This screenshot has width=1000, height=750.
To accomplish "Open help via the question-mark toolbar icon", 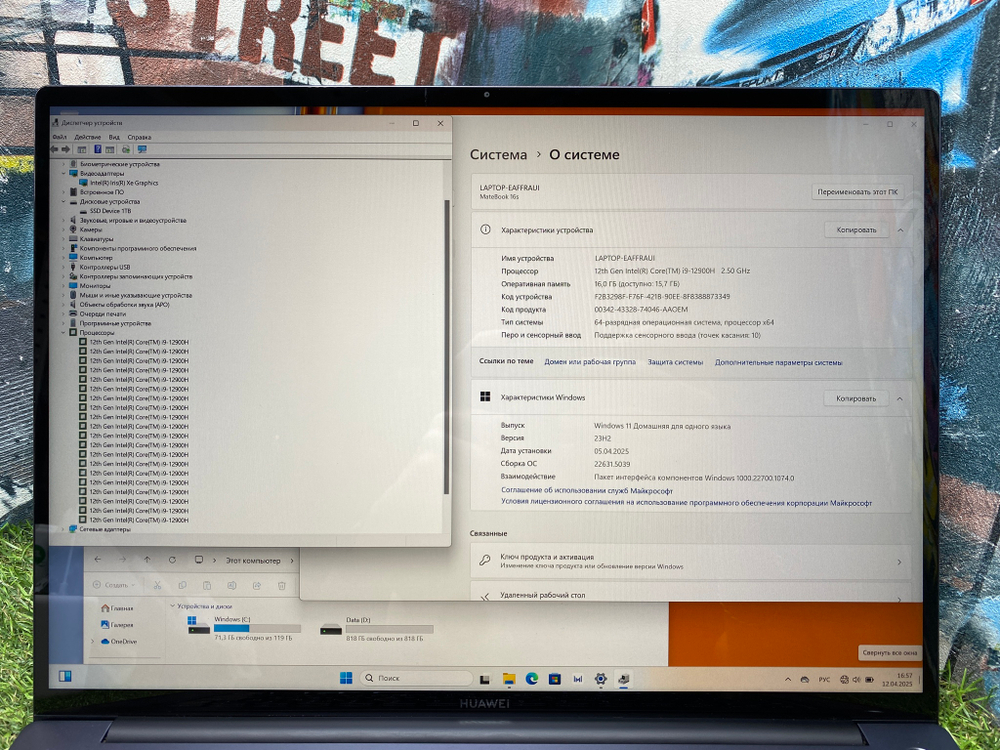I will coord(97,148).
